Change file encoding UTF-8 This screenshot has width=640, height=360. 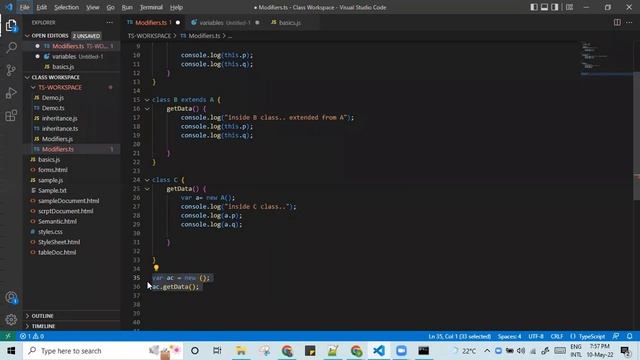(x=536, y=336)
